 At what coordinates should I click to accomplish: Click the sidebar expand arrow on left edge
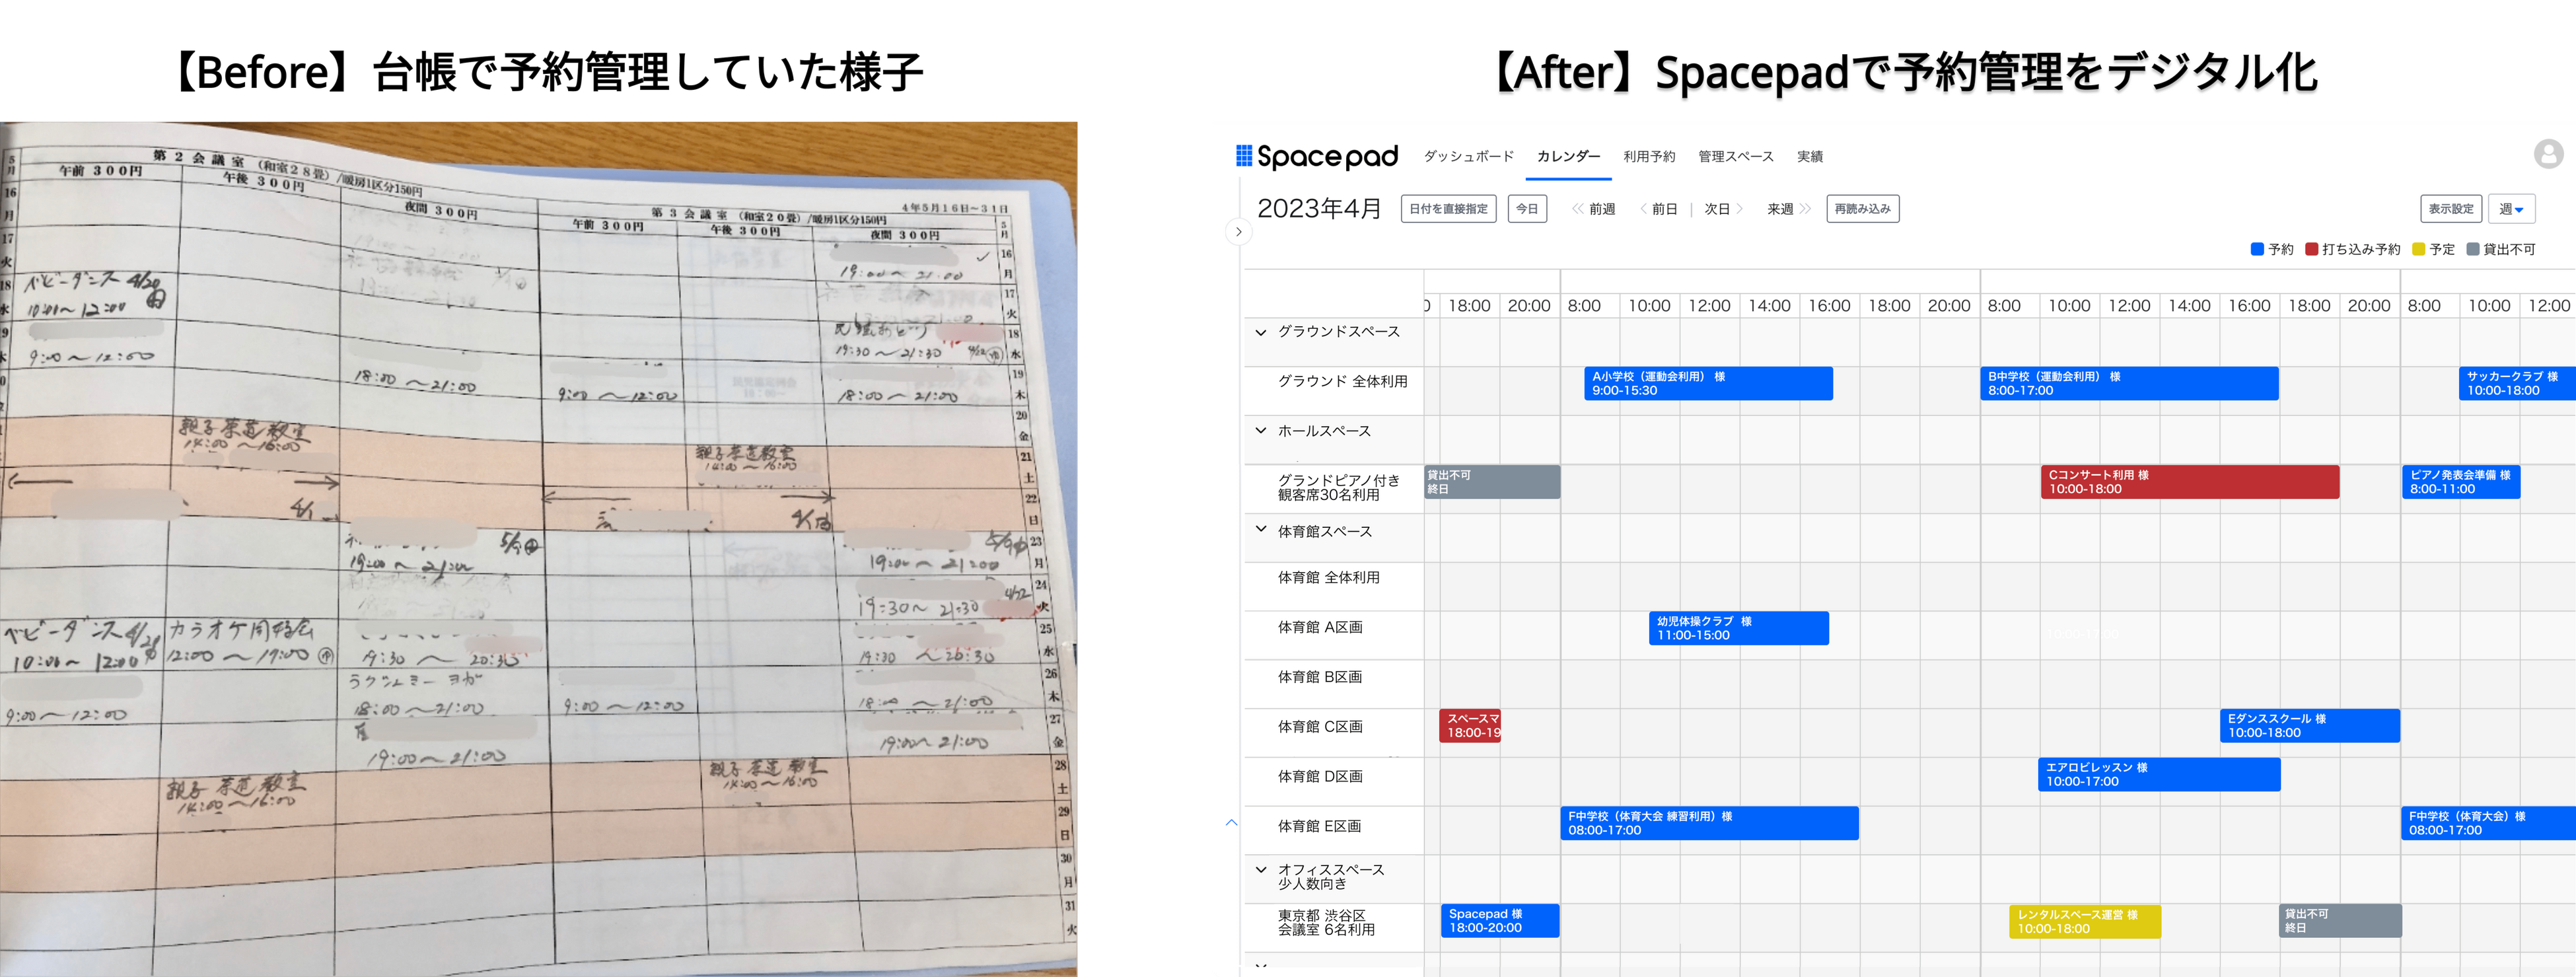pyautogui.click(x=1238, y=231)
